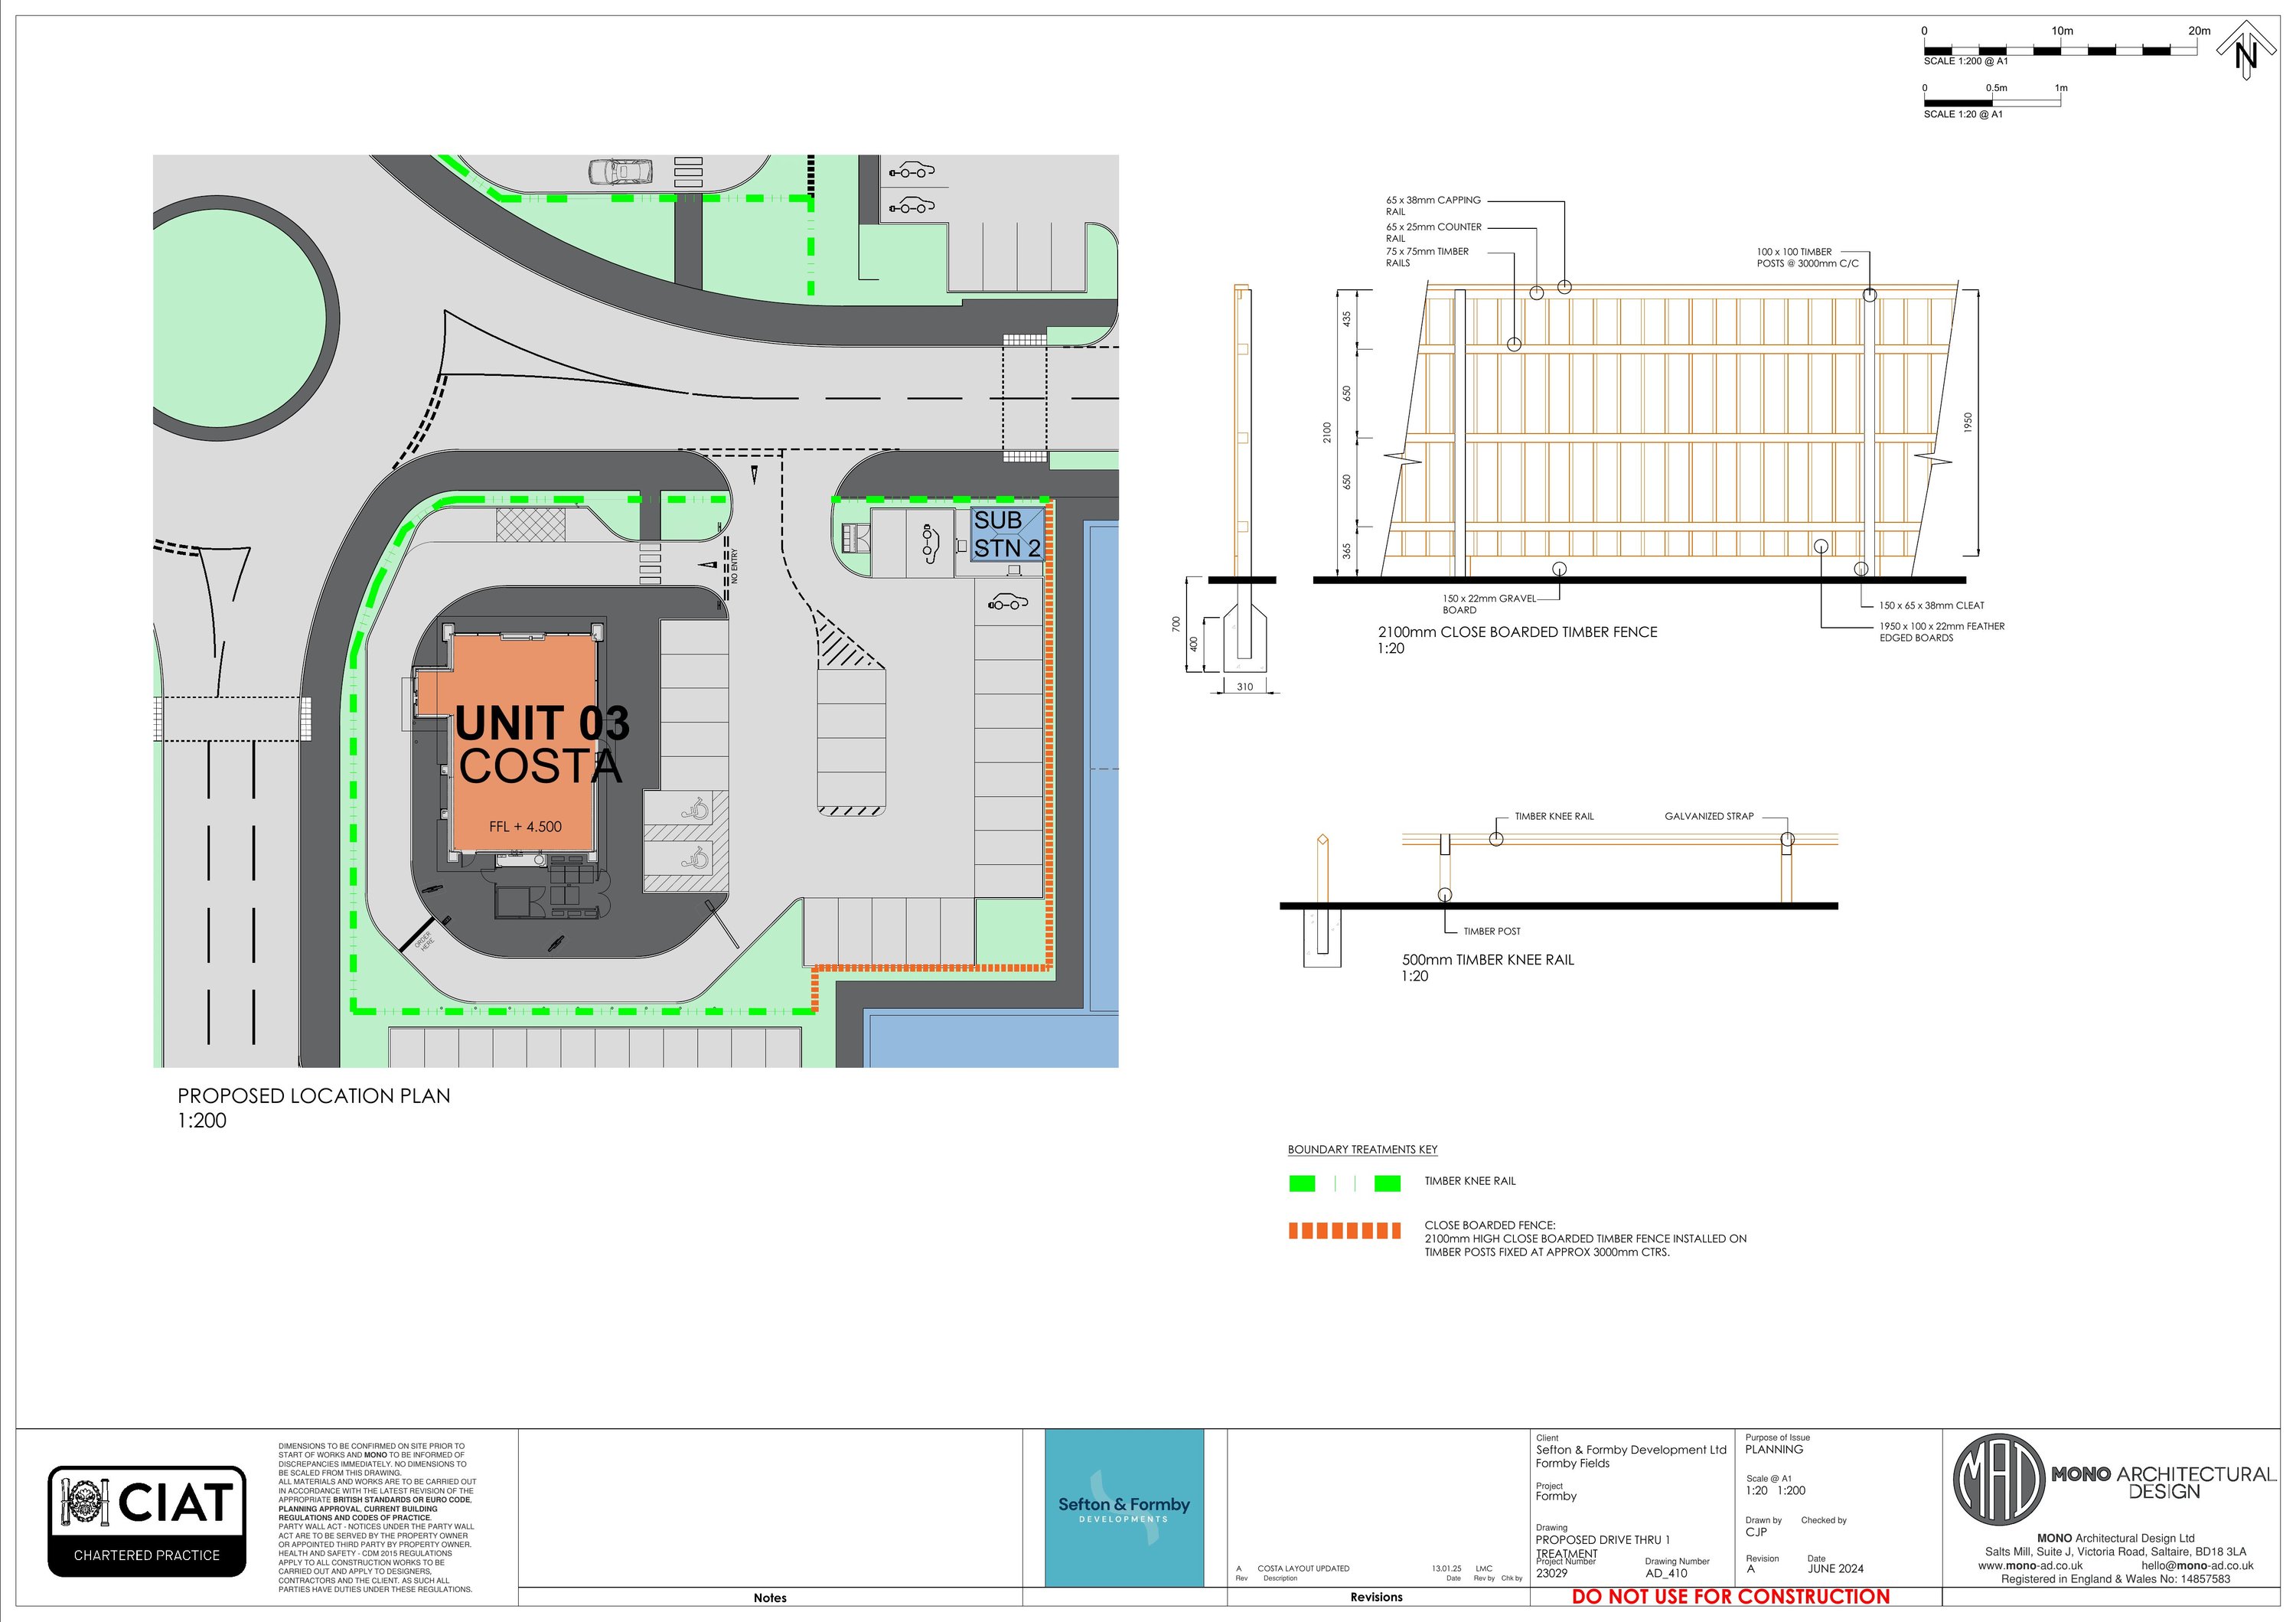
Task: Click the UNIT 03 COSTA building
Action: tap(525, 744)
